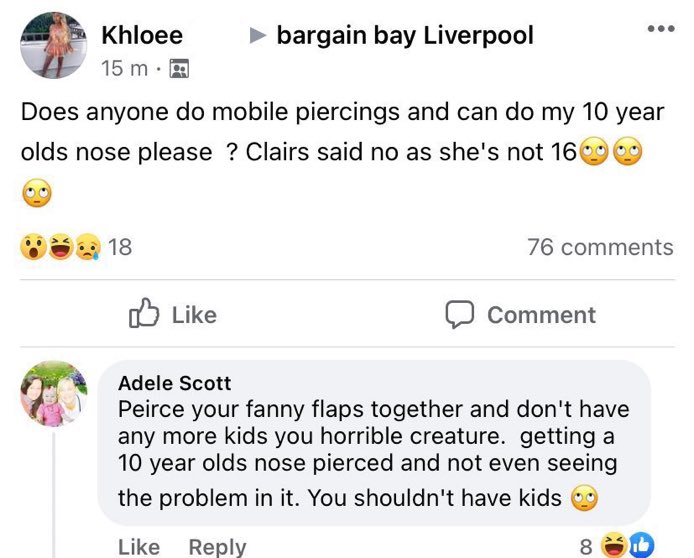This screenshot has height=558, width=694.
Task: Go to the bargain bay Liverpool group
Action: click(x=404, y=36)
